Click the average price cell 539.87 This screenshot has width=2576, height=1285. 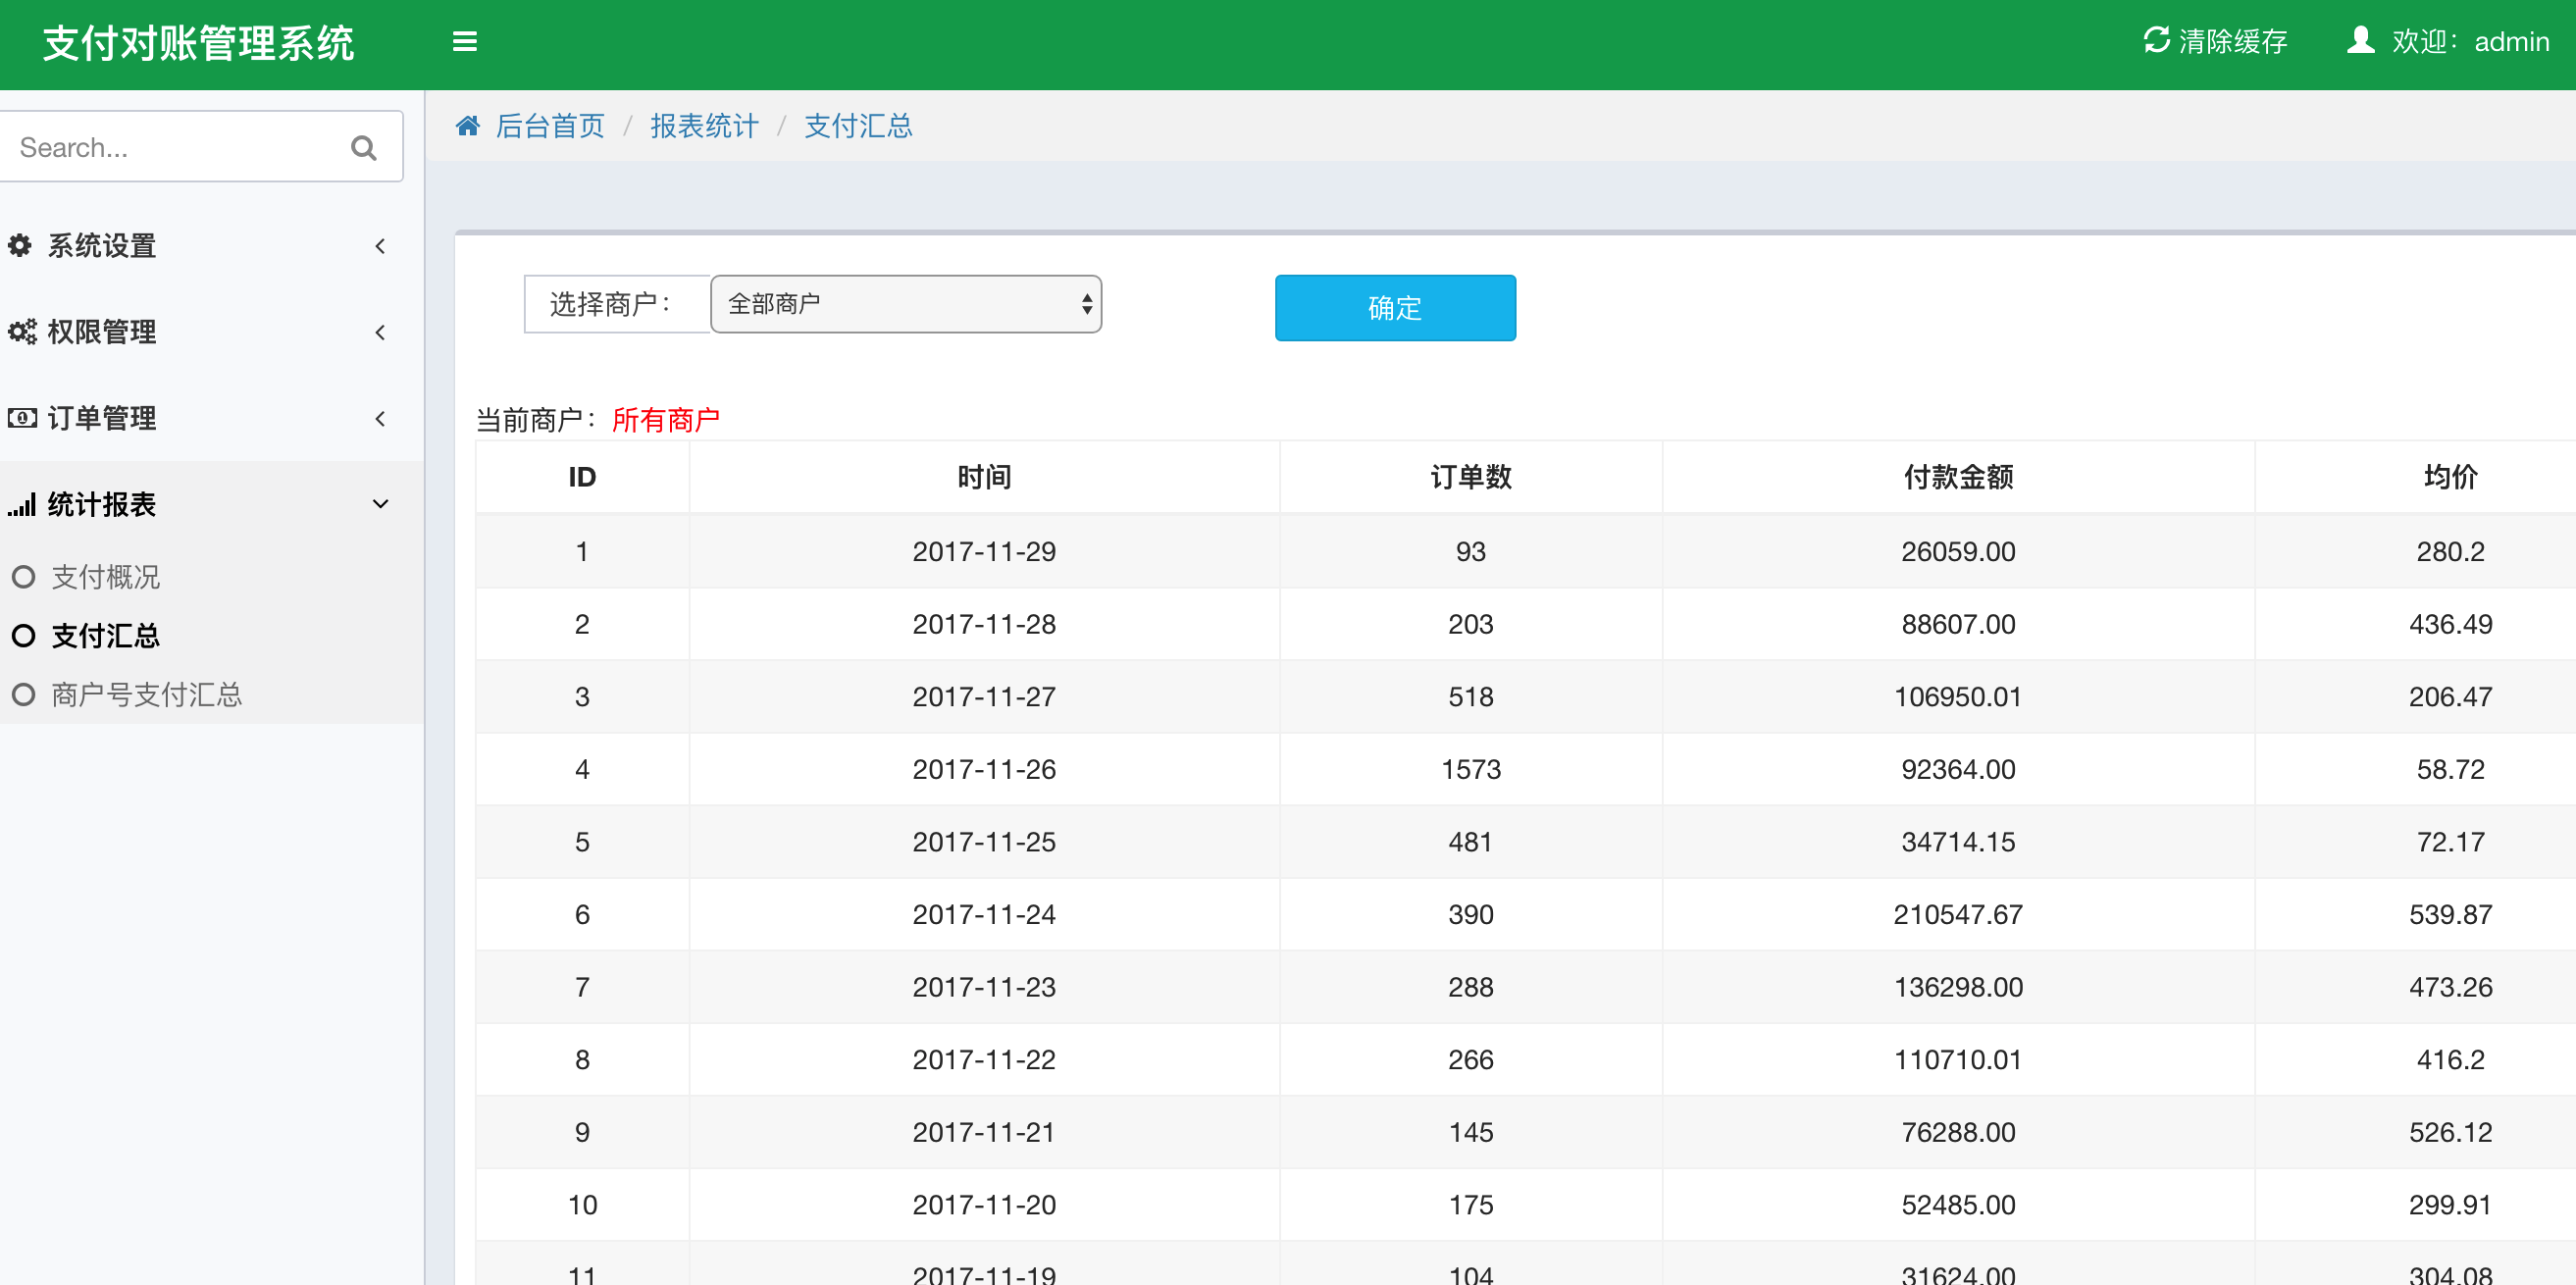coord(2450,914)
